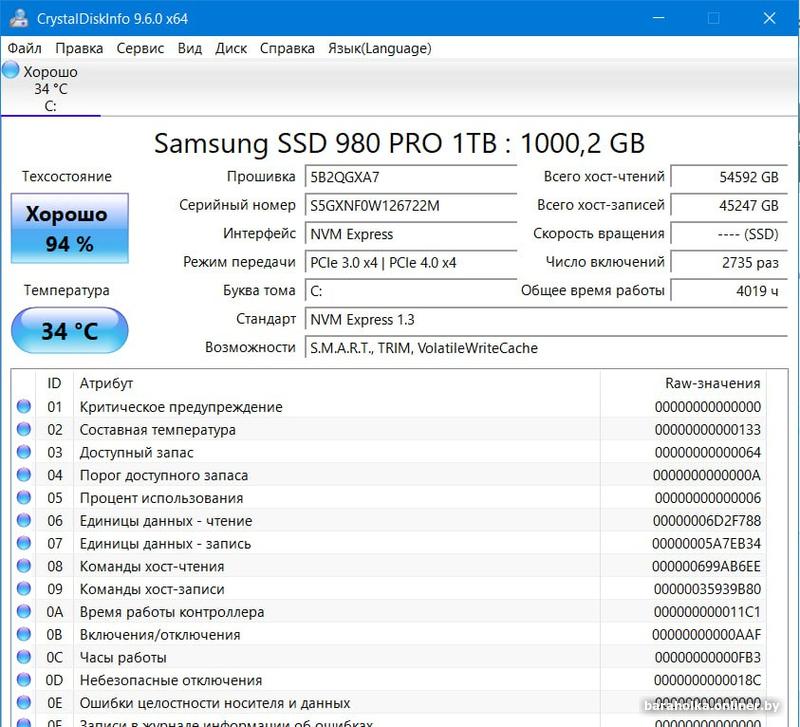Click status orb of Небезопасные отключения row
The height and width of the screenshot is (727, 800).
click(24, 680)
